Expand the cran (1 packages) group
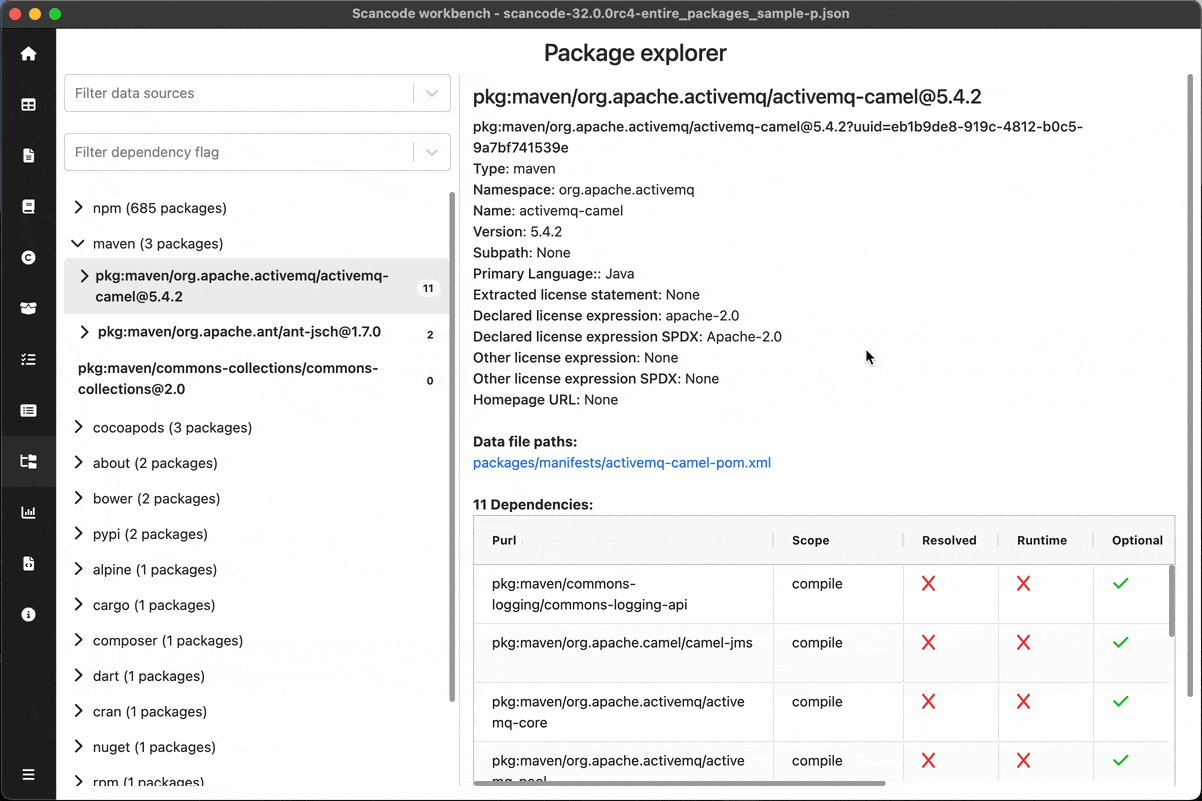Viewport: 1202px width, 801px height. [x=78, y=711]
